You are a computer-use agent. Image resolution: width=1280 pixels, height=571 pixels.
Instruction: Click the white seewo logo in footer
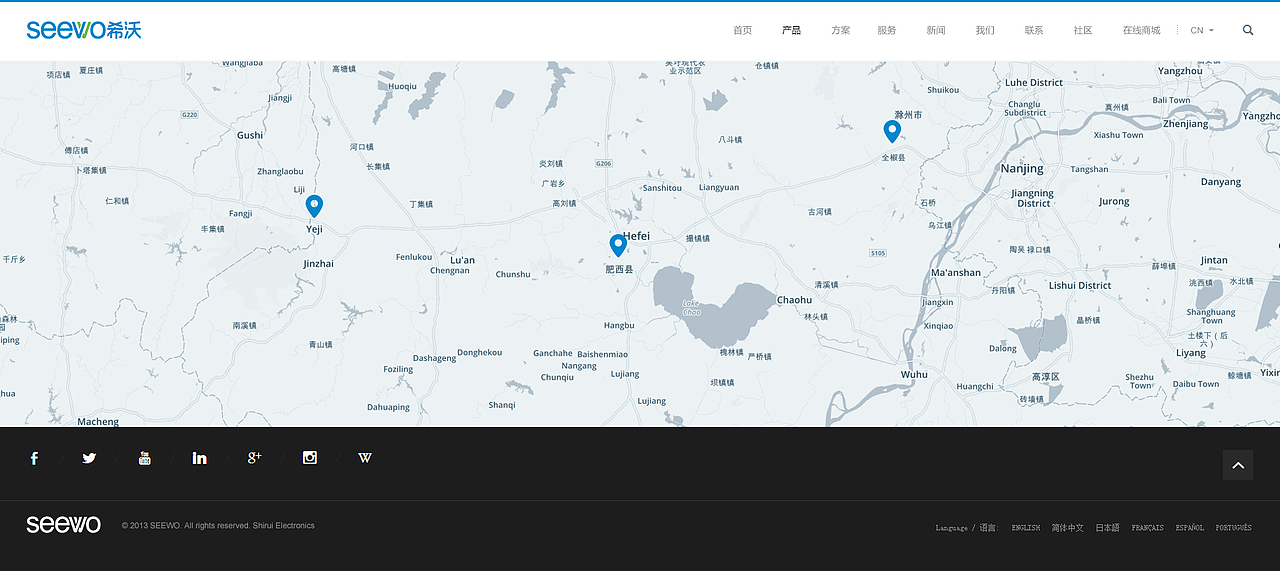[x=64, y=525]
